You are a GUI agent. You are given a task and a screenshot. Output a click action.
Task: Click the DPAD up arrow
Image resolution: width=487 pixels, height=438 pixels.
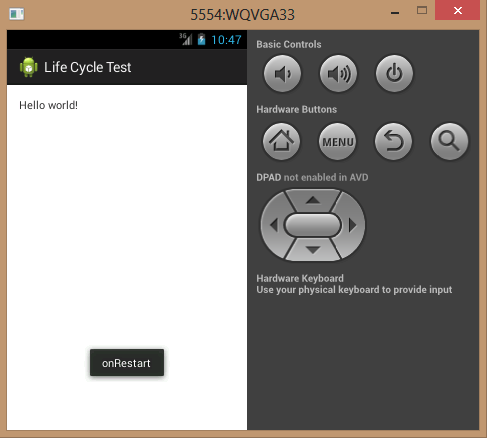point(313,200)
